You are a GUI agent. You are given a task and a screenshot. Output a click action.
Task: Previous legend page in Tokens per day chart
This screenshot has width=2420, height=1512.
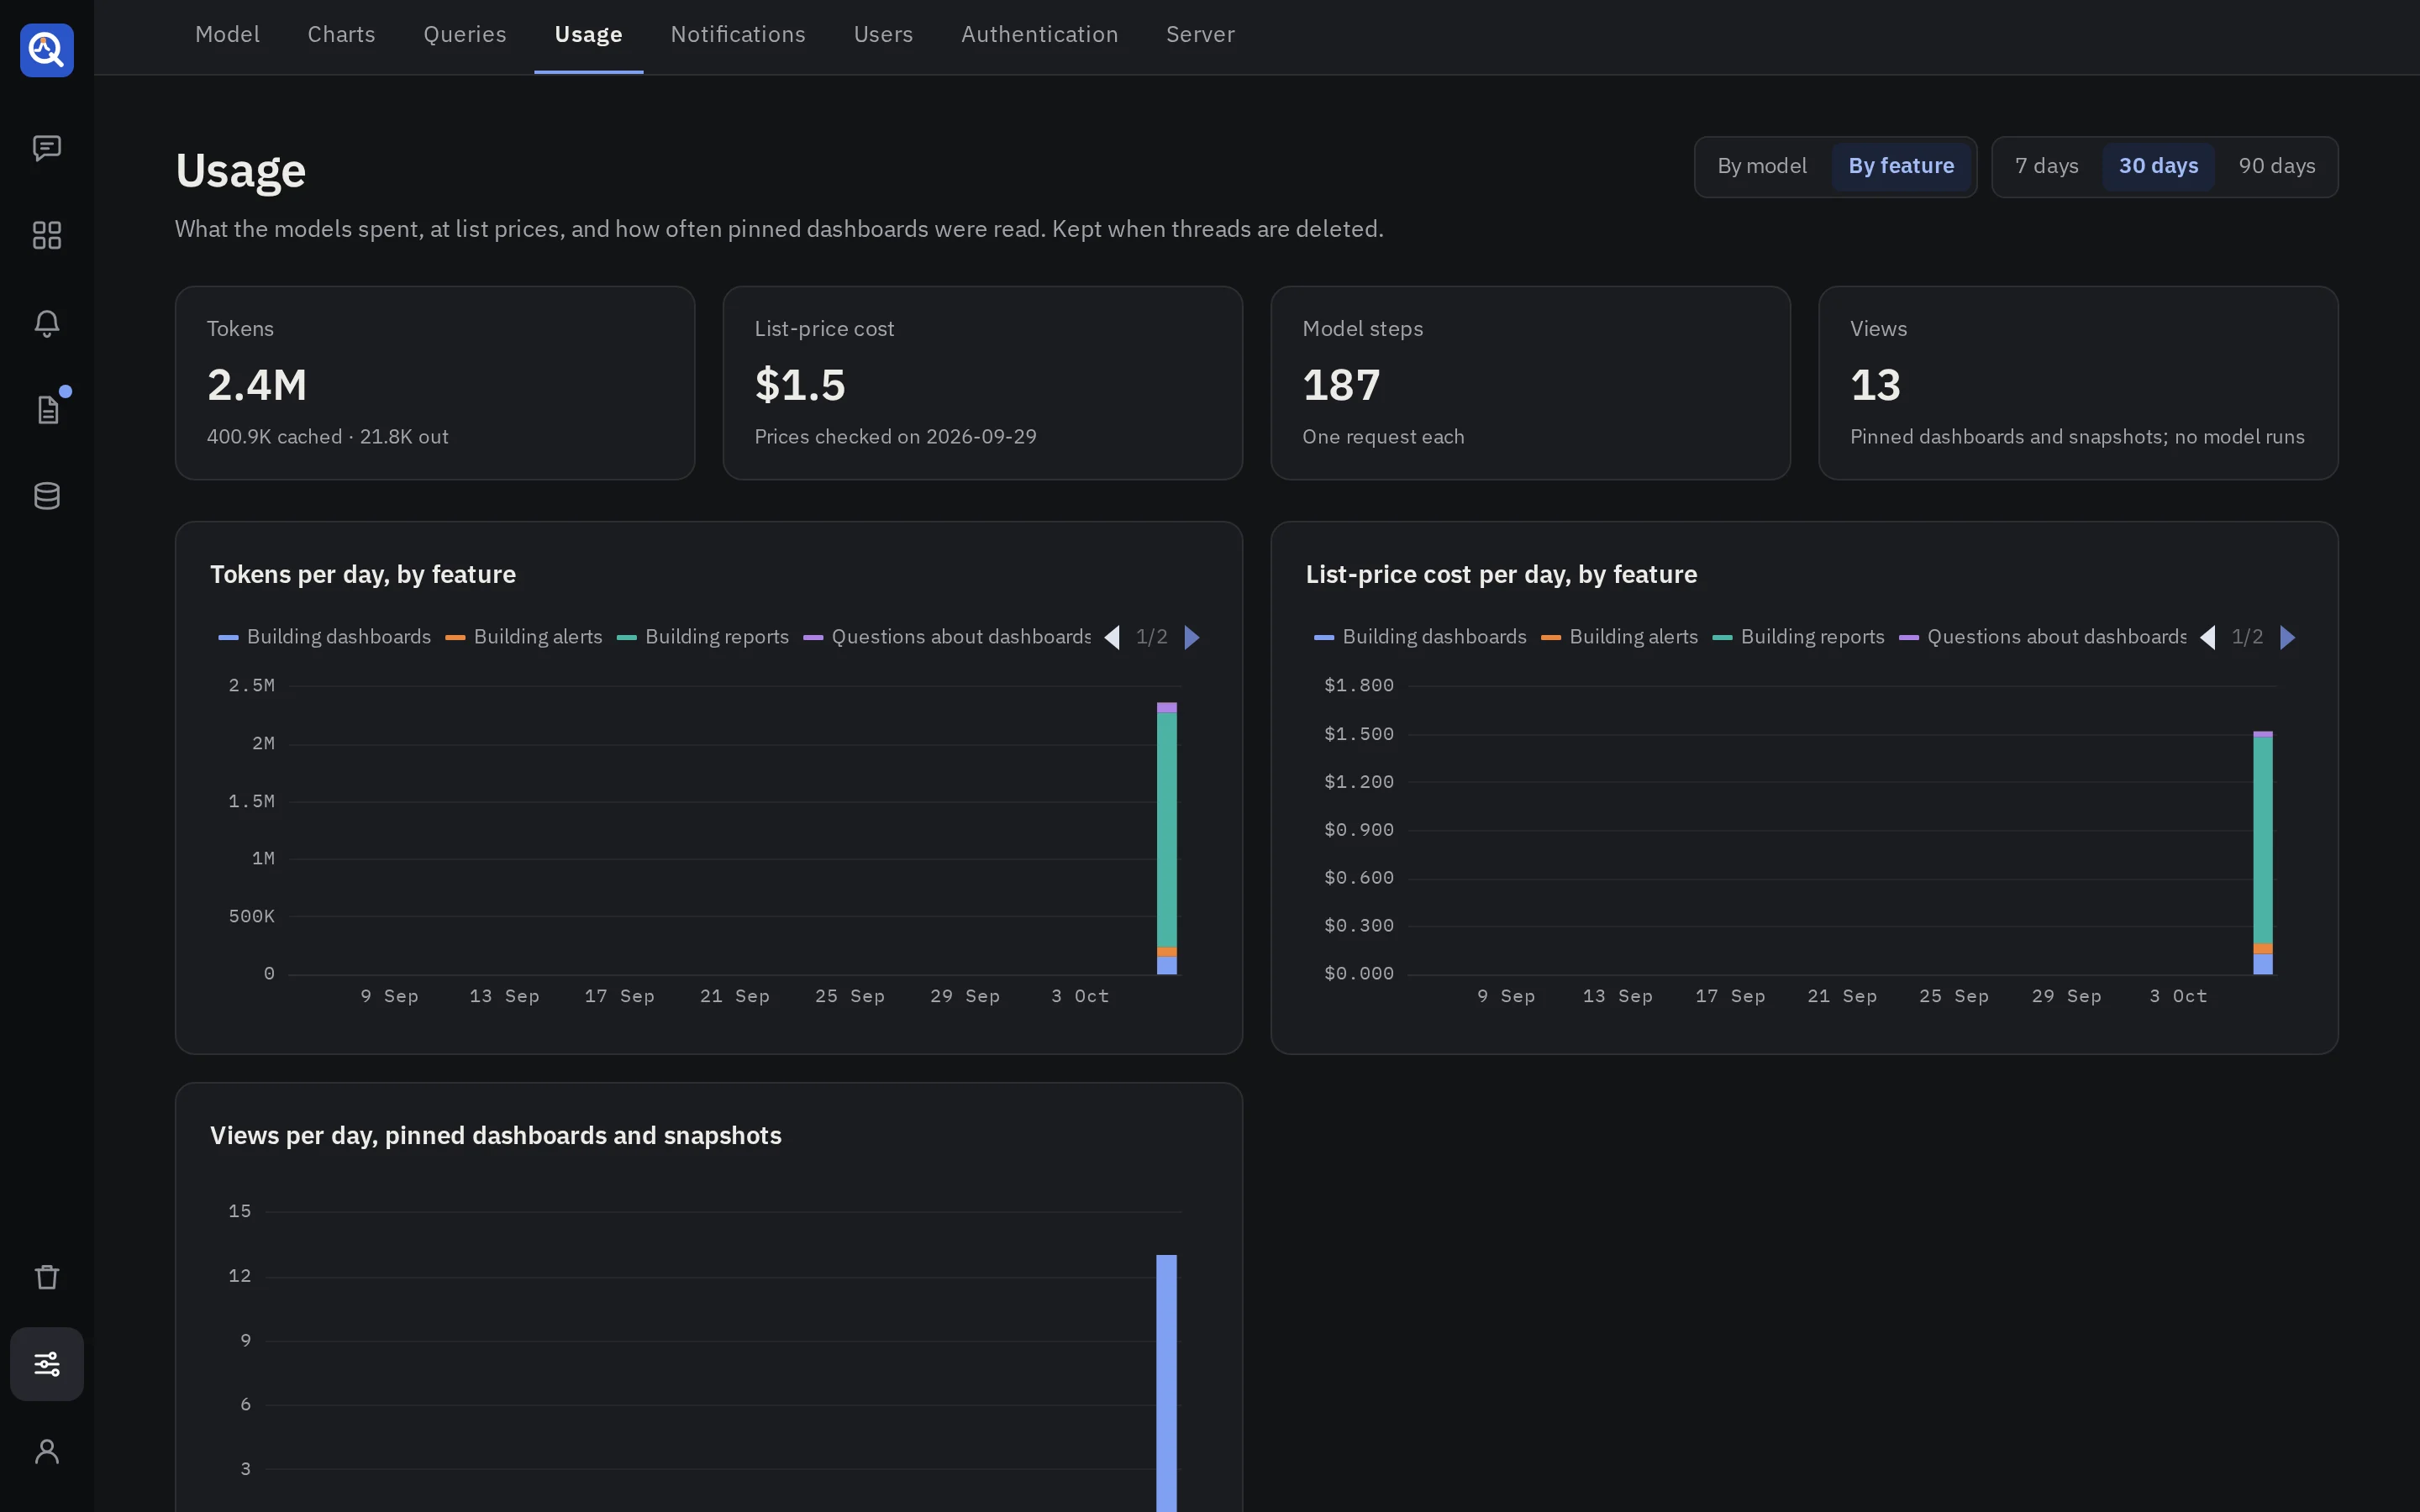pyautogui.click(x=1112, y=638)
